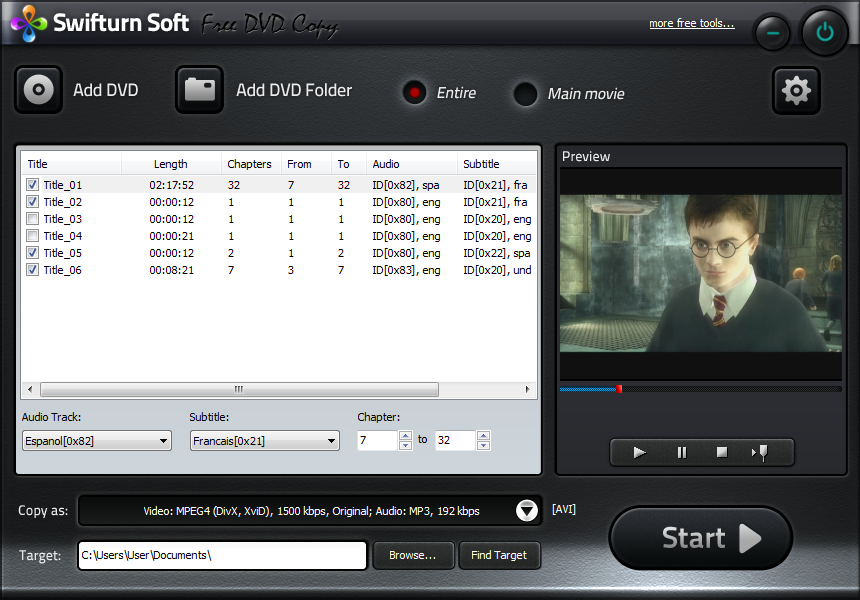Check the Title_04 checkbox
The height and width of the screenshot is (600, 860).
(33, 236)
